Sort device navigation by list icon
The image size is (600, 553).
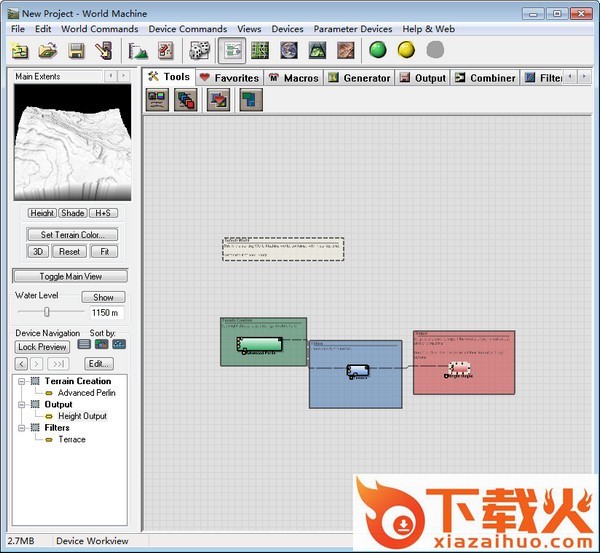[84, 344]
